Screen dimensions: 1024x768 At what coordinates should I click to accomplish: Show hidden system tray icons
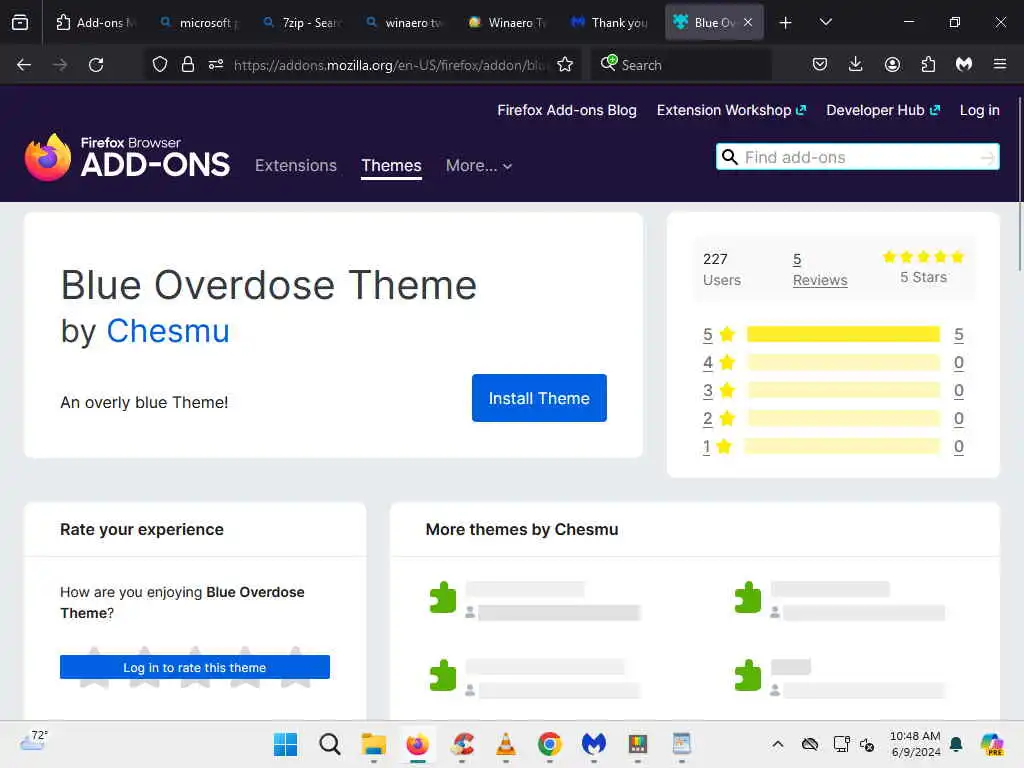tap(778, 744)
